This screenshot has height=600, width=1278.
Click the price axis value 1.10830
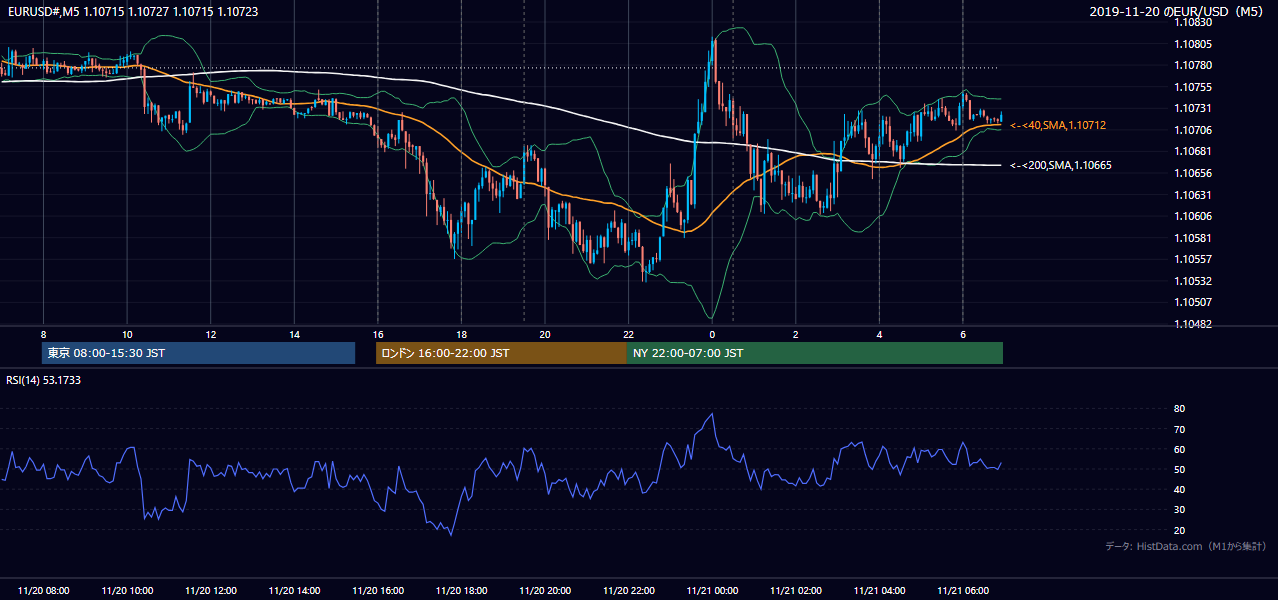click(x=1193, y=22)
